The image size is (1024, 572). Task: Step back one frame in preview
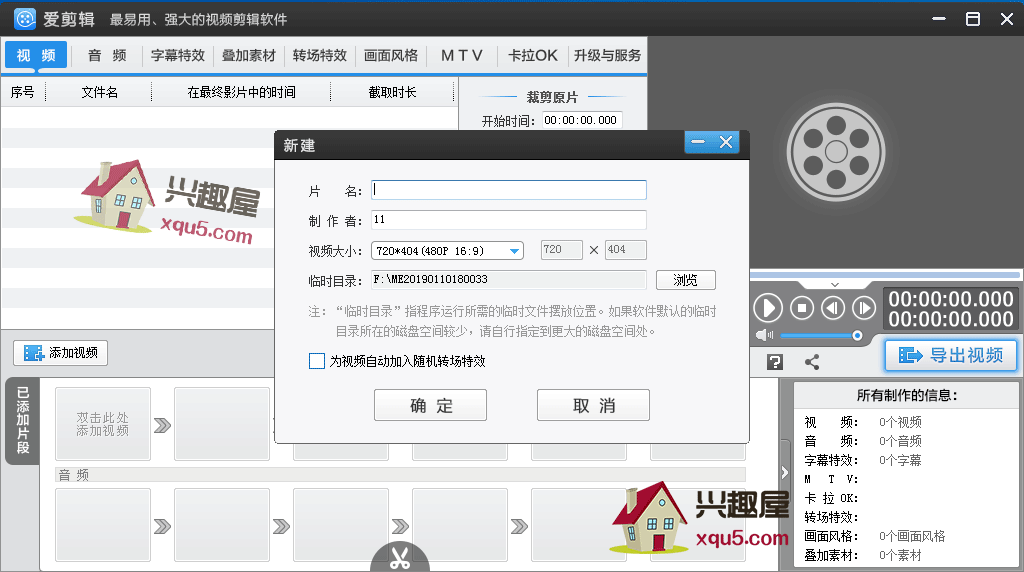tap(833, 308)
